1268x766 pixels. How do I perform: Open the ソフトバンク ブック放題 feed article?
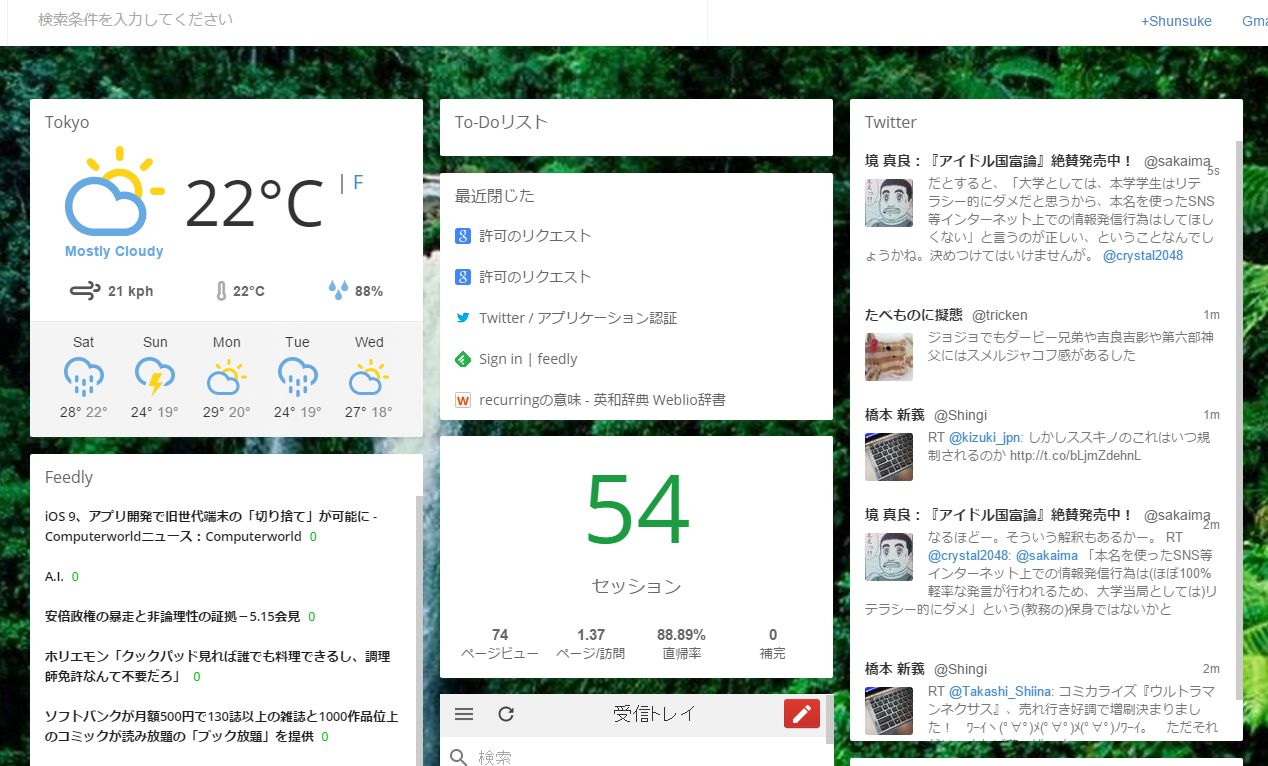coord(222,726)
